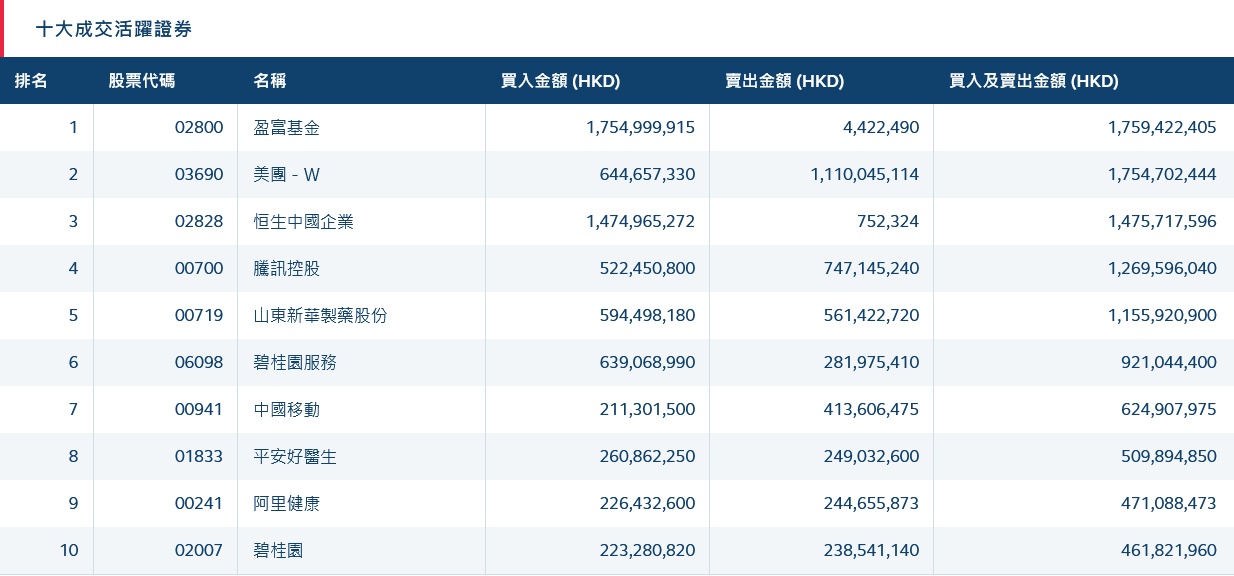Screen dimensions: 1234x576
Task: Click total amount 1,269,596,040
Action: pyautogui.click(x=1162, y=269)
